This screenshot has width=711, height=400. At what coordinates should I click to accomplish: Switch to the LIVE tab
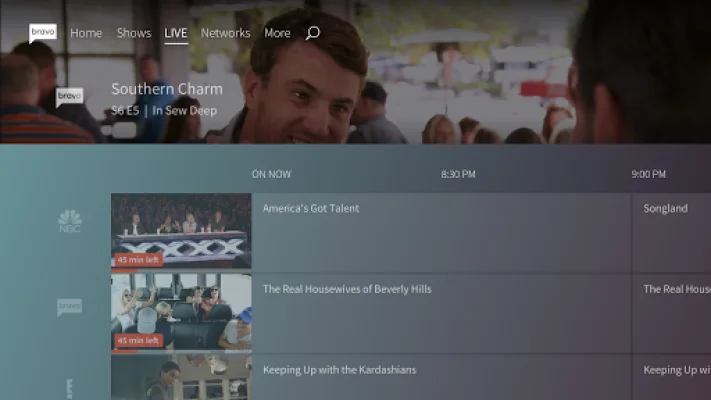pyautogui.click(x=176, y=33)
